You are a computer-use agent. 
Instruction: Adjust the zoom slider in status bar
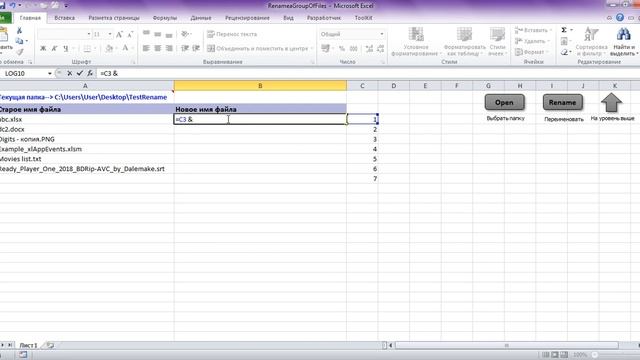click(595, 355)
